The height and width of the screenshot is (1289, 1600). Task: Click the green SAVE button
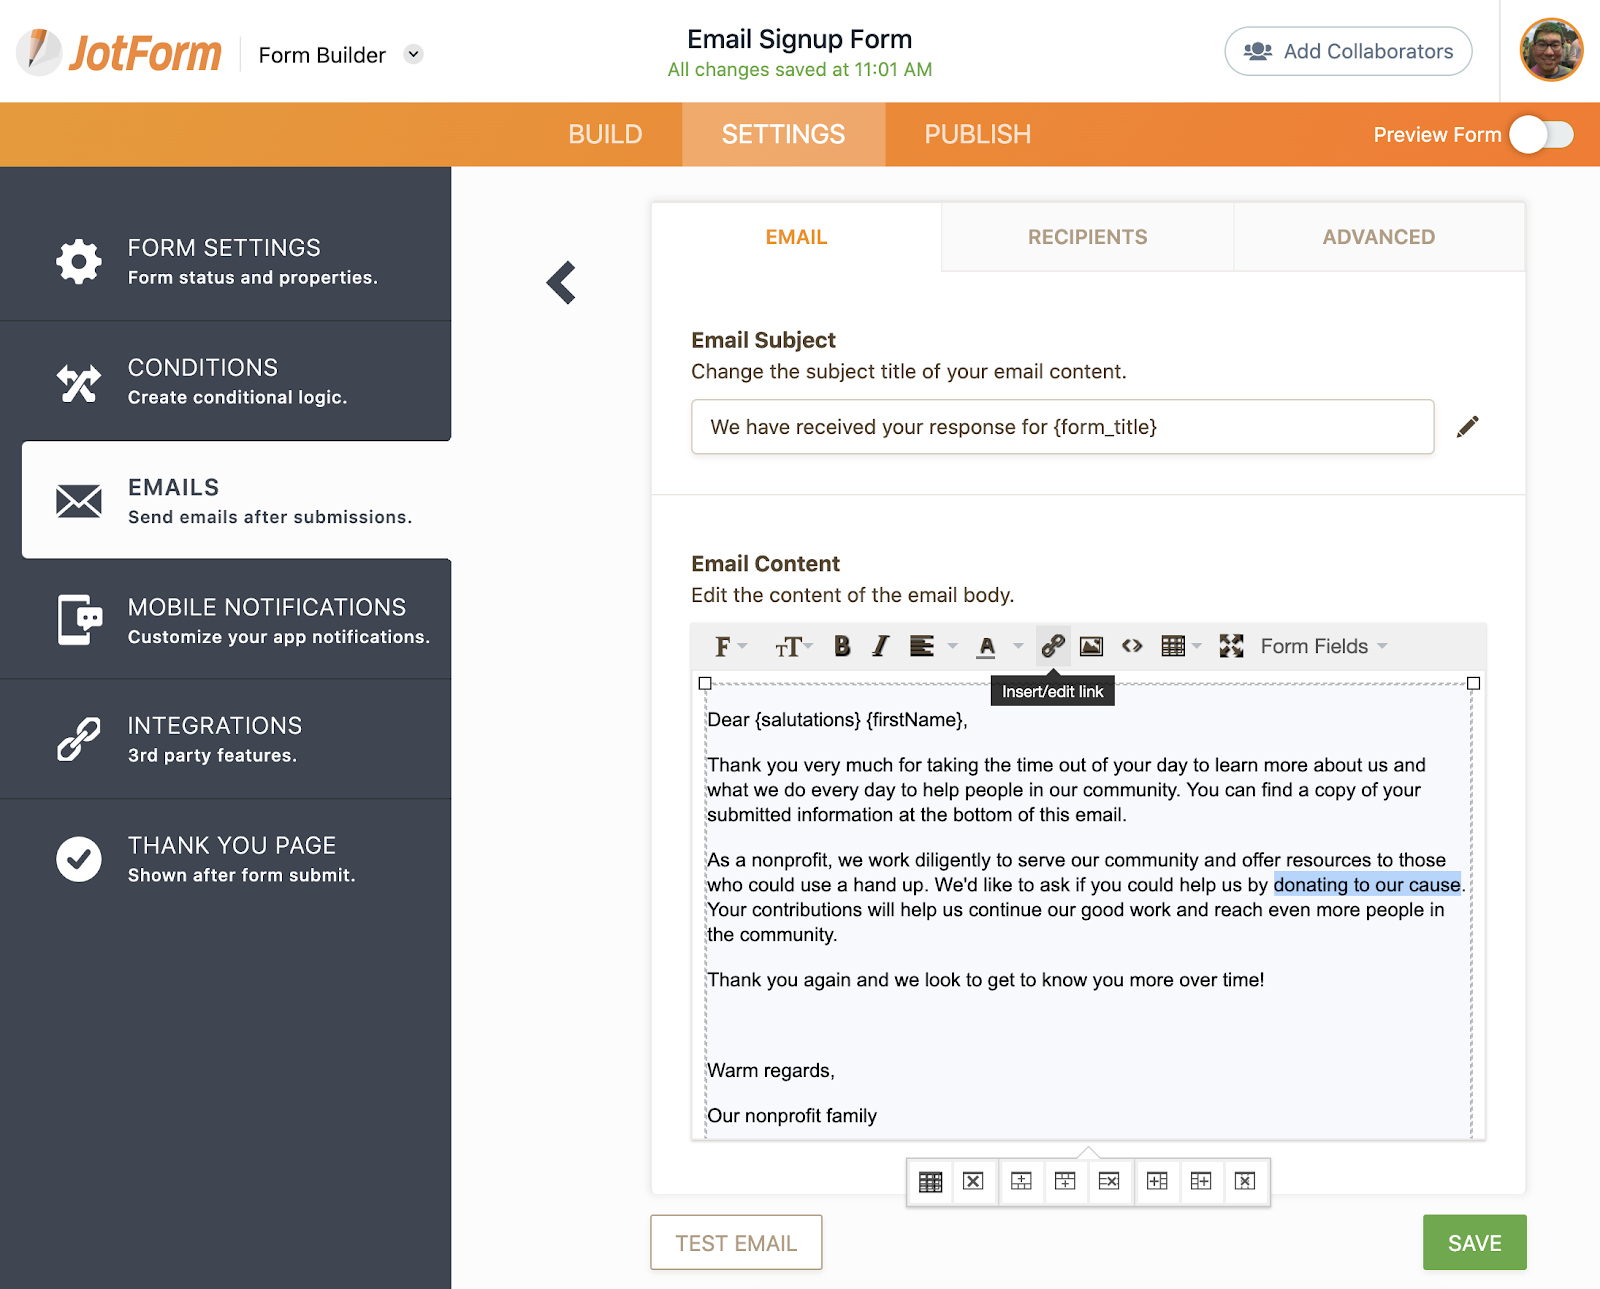tap(1475, 1243)
